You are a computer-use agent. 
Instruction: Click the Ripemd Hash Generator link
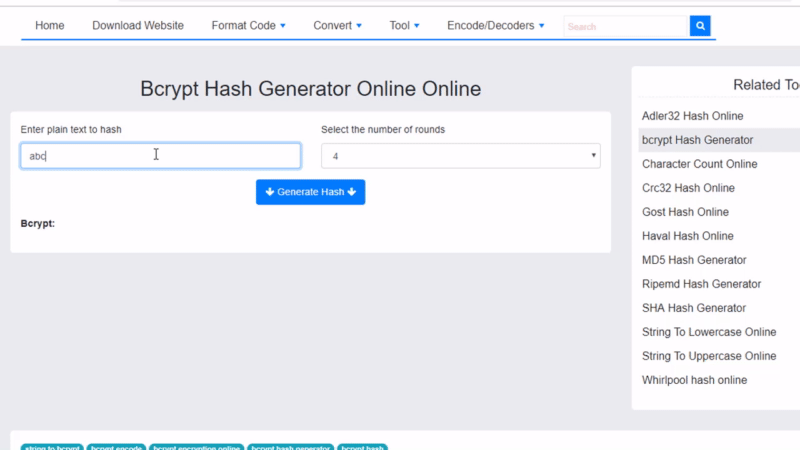[x=701, y=284]
